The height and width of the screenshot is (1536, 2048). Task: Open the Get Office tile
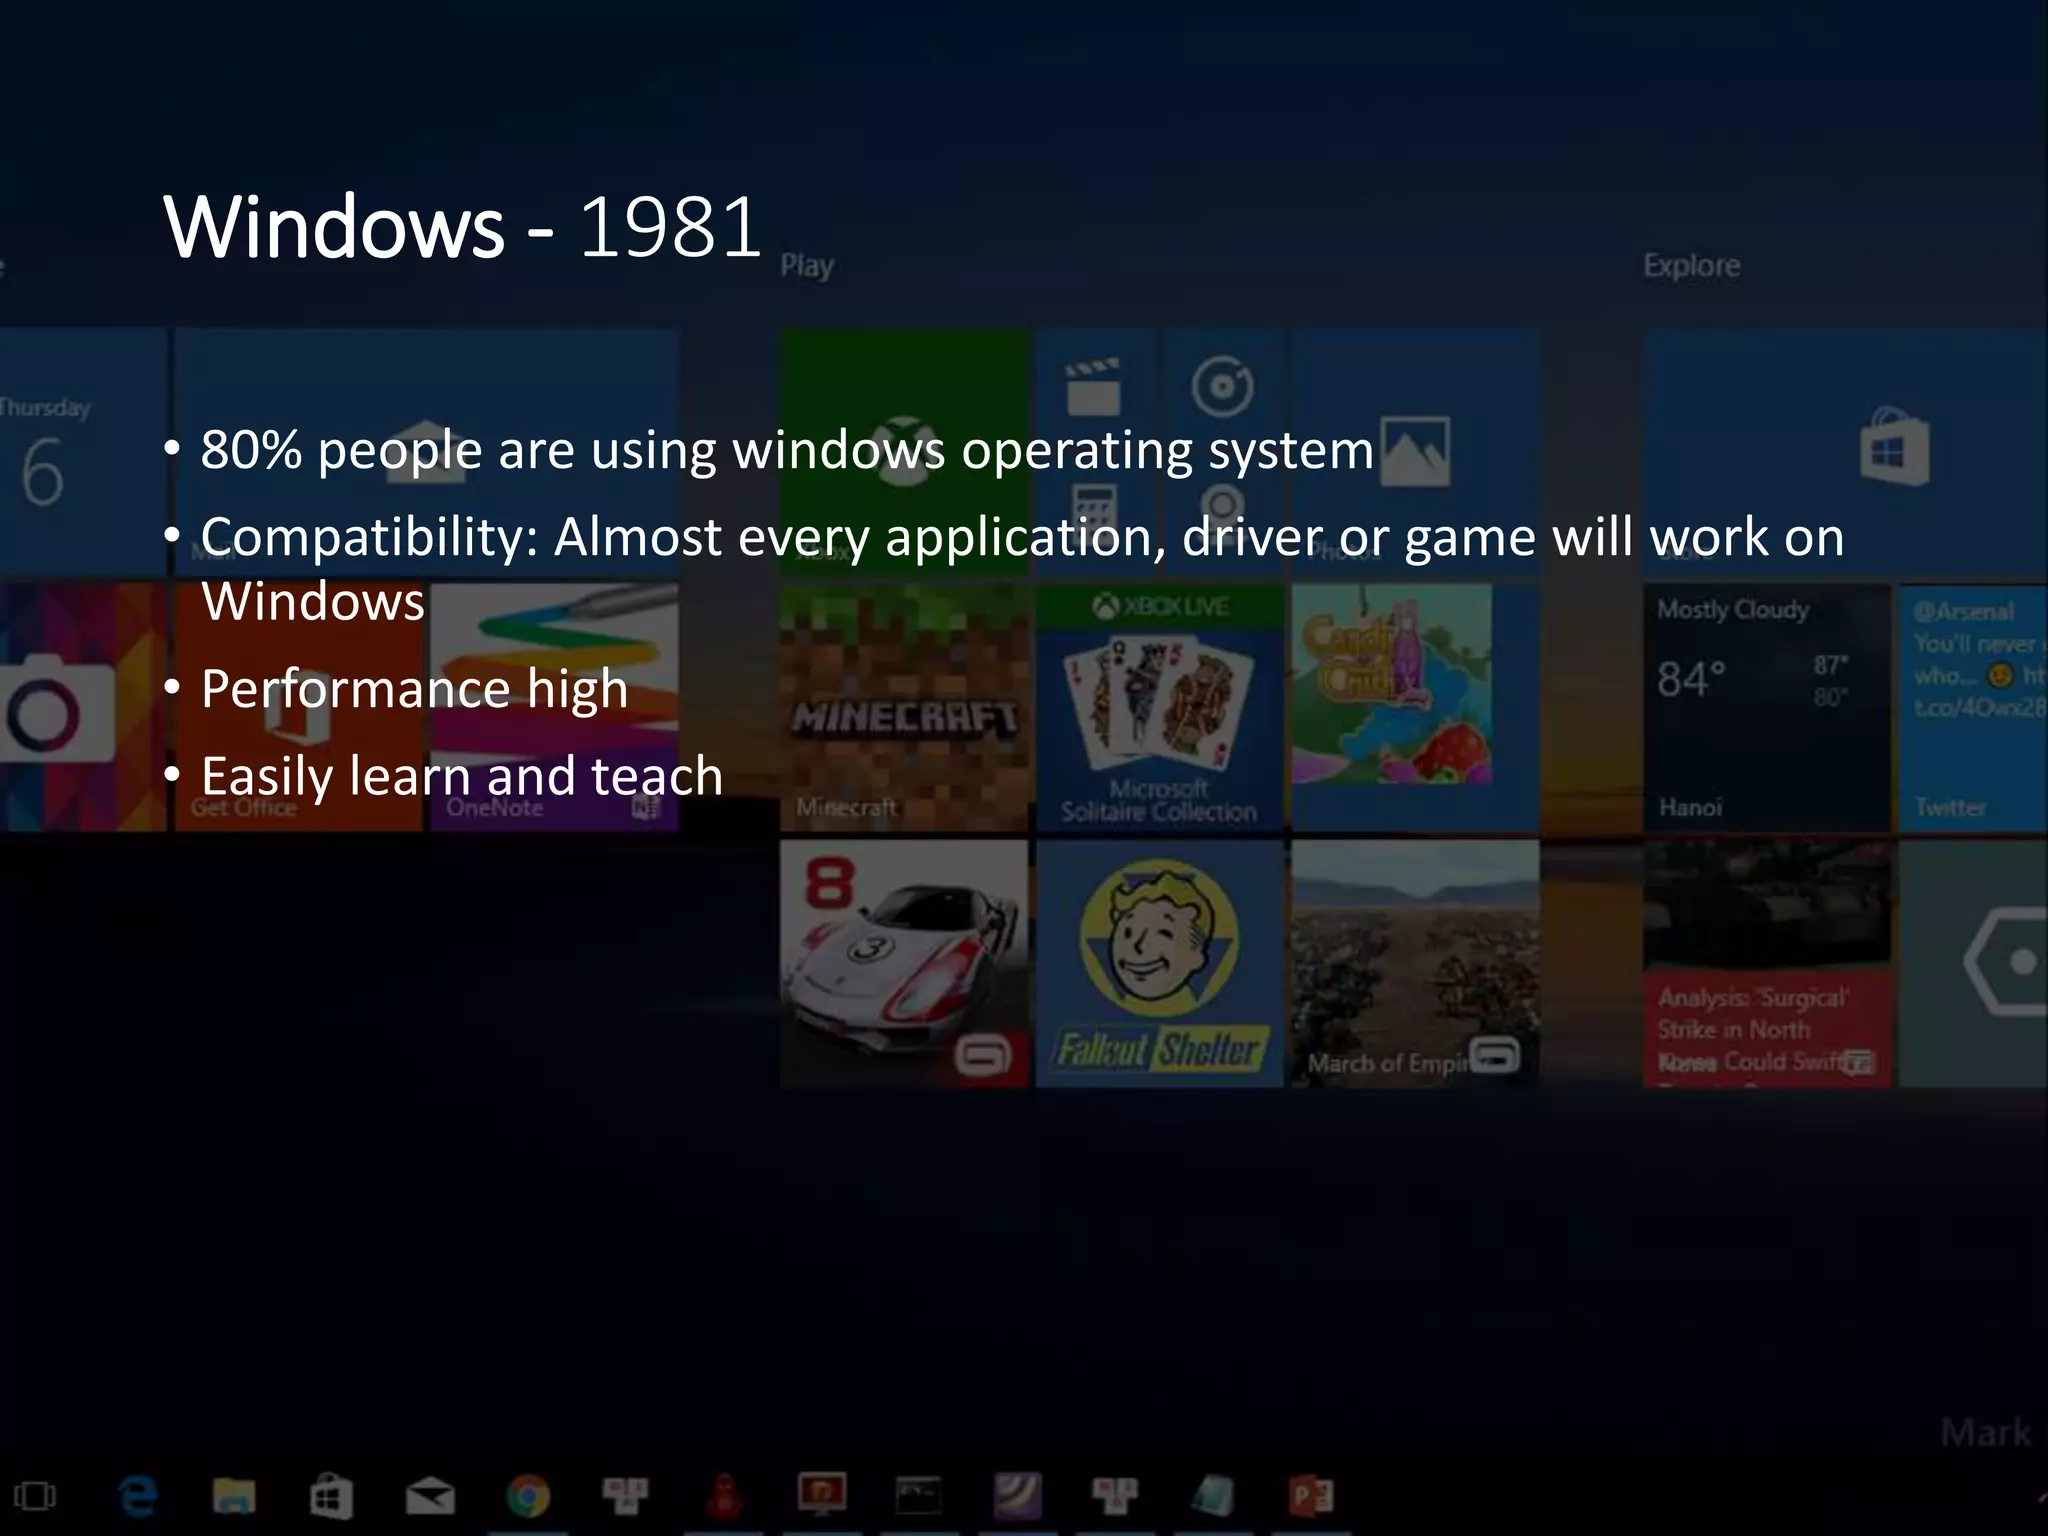[x=298, y=708]
